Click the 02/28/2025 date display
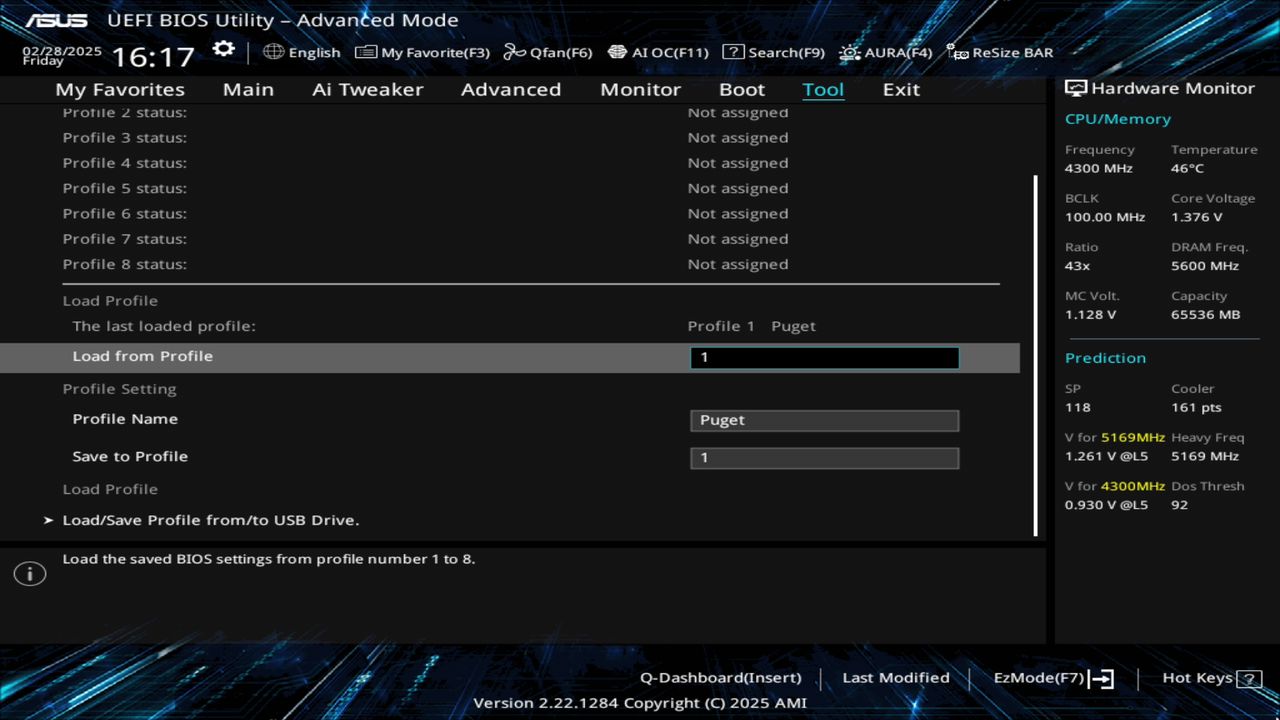This screenshot has height=720, width=1280. pyautogui.click(x=62, y=50)
